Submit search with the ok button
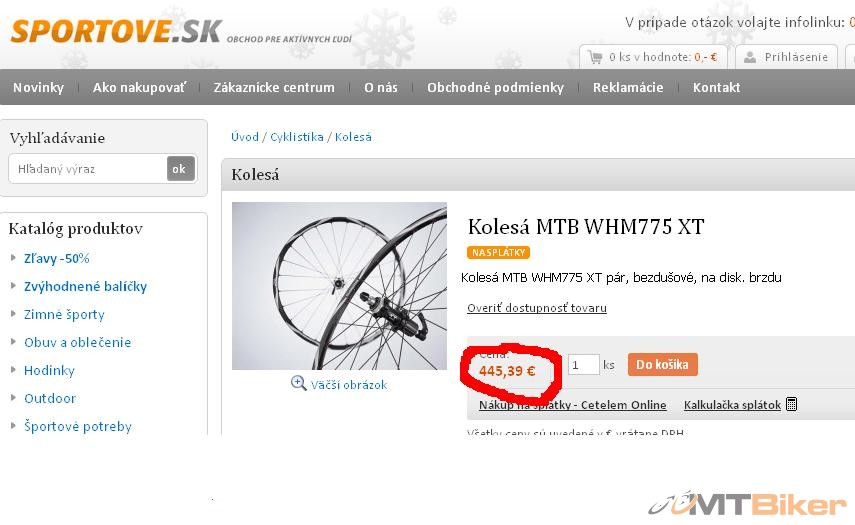855x525 pixels. [x=180, y=168]
